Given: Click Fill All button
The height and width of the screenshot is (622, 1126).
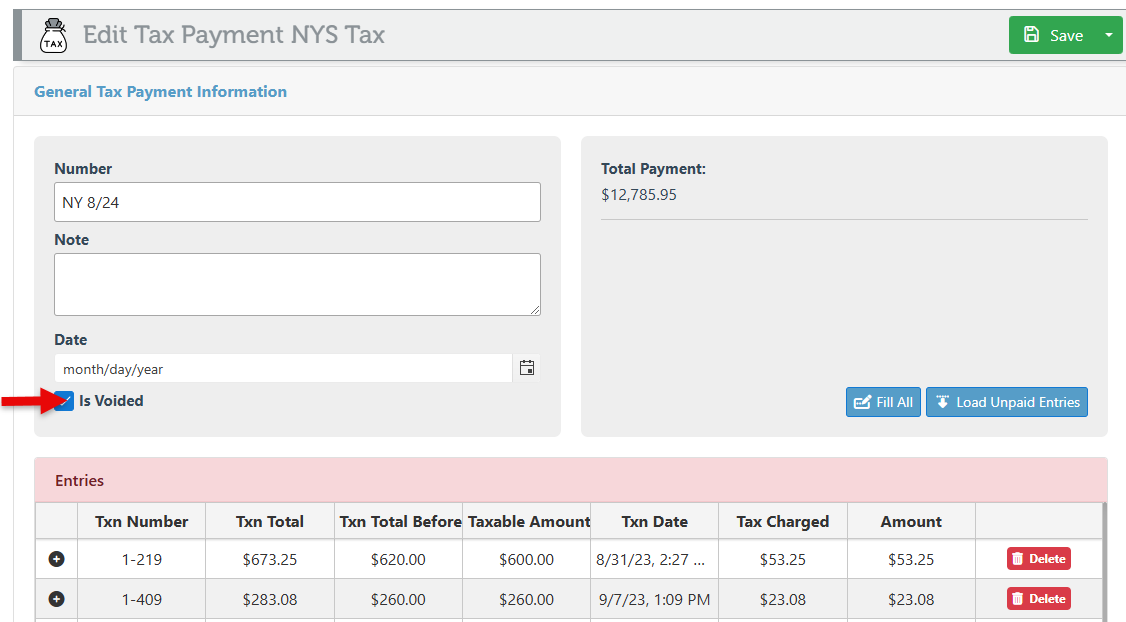Looking at the screenshot, I should [x=883, y=402].
